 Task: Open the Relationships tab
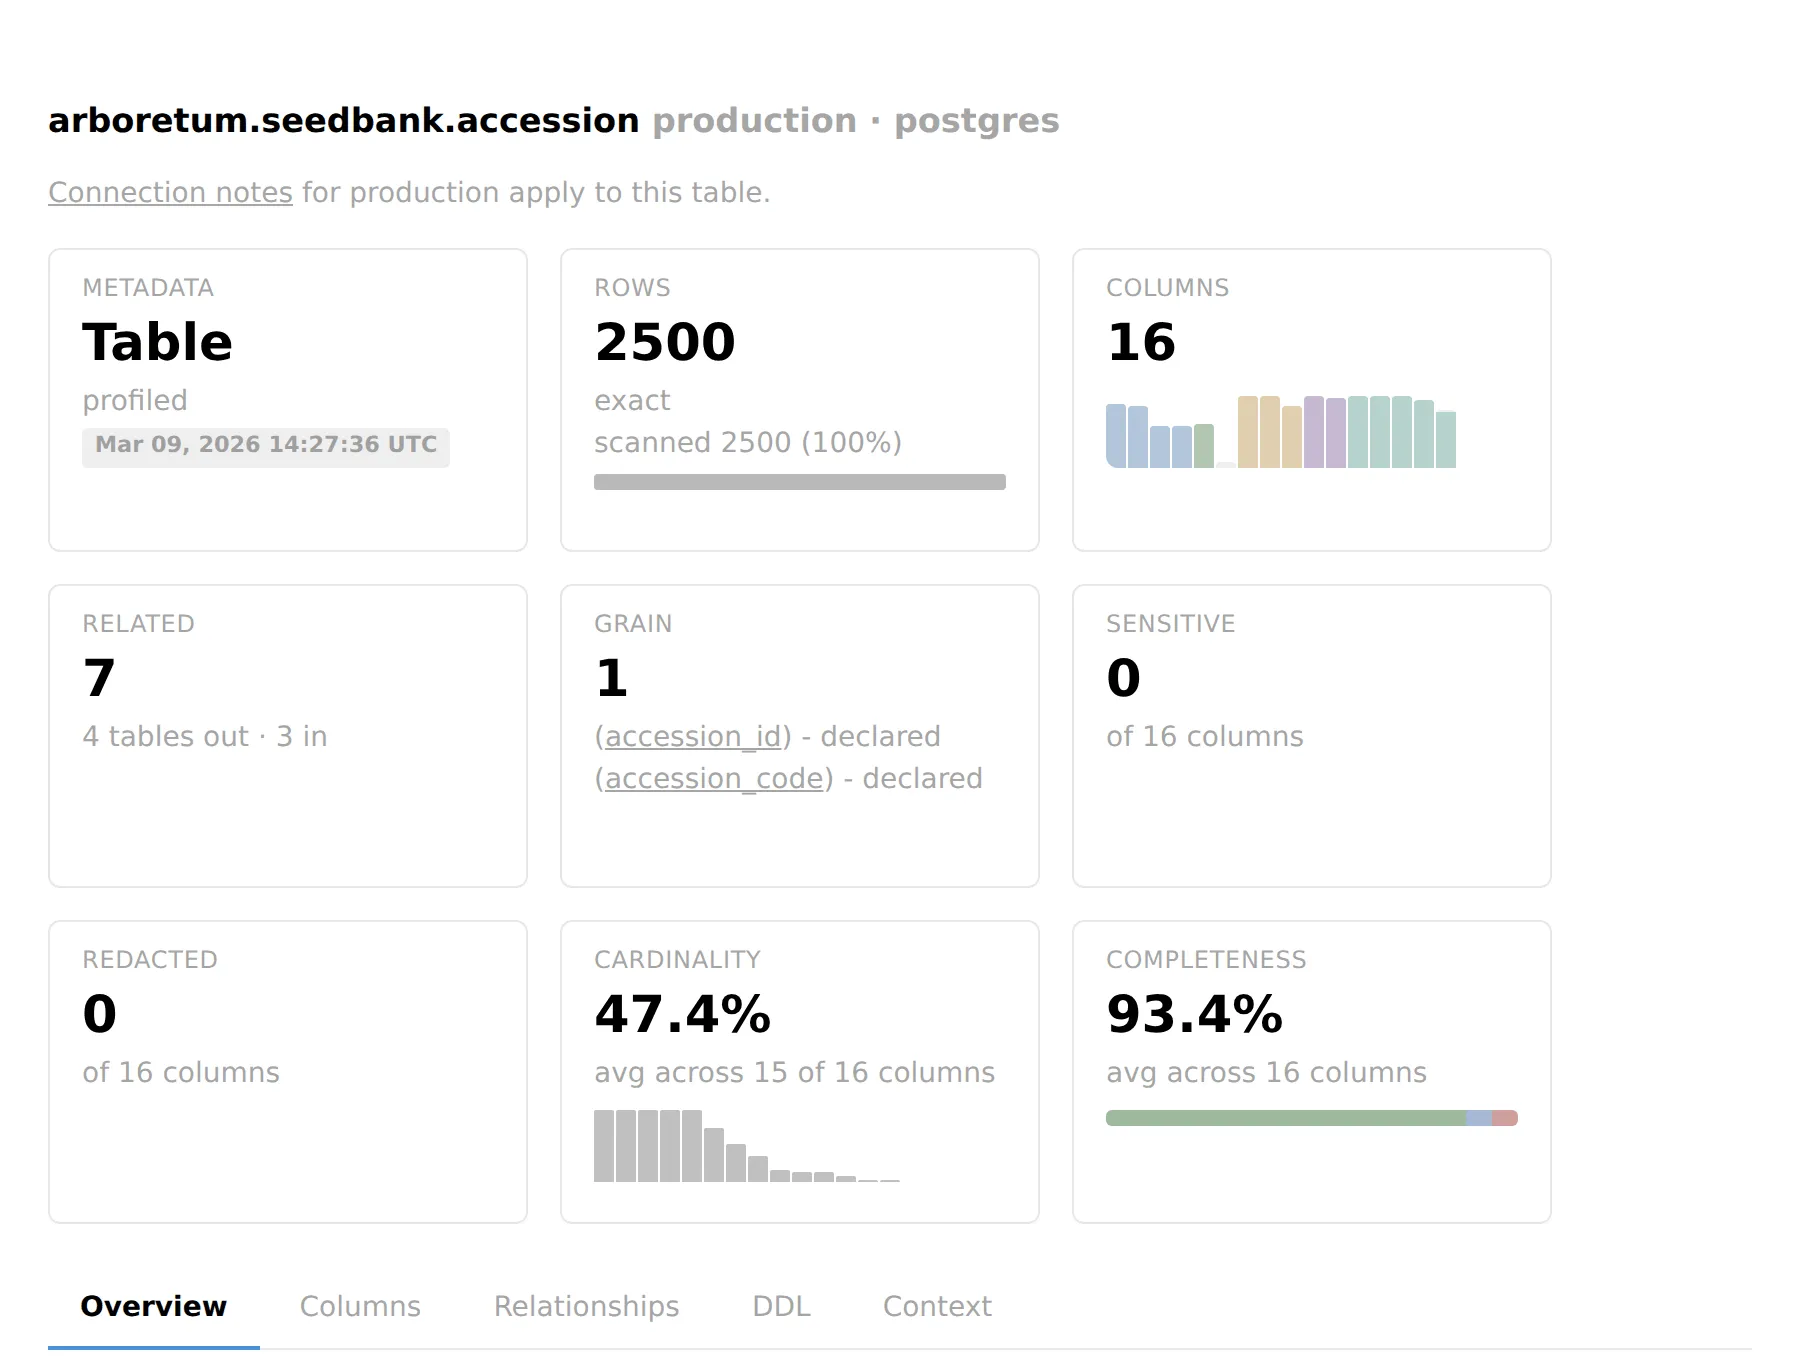point(586,1306)
